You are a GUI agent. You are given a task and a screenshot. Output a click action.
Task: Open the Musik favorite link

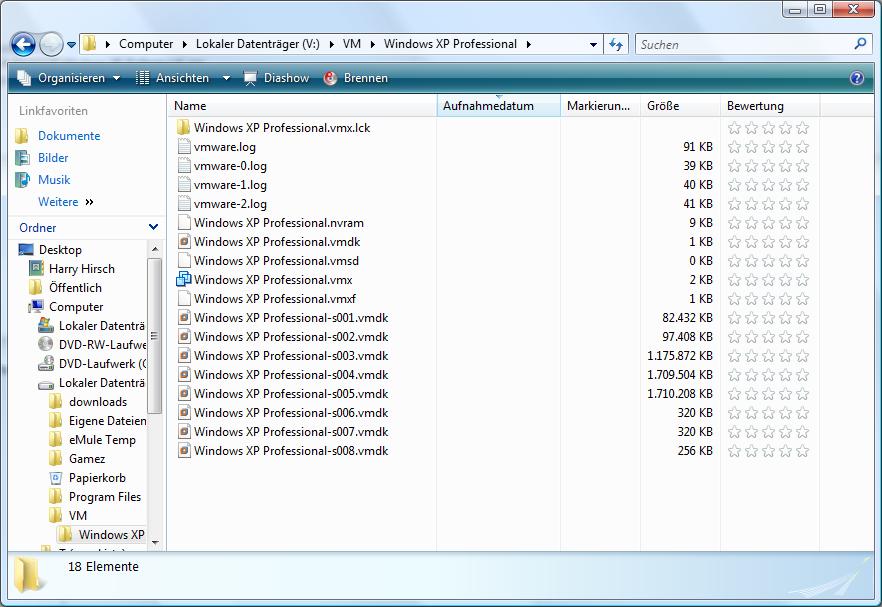54,179
